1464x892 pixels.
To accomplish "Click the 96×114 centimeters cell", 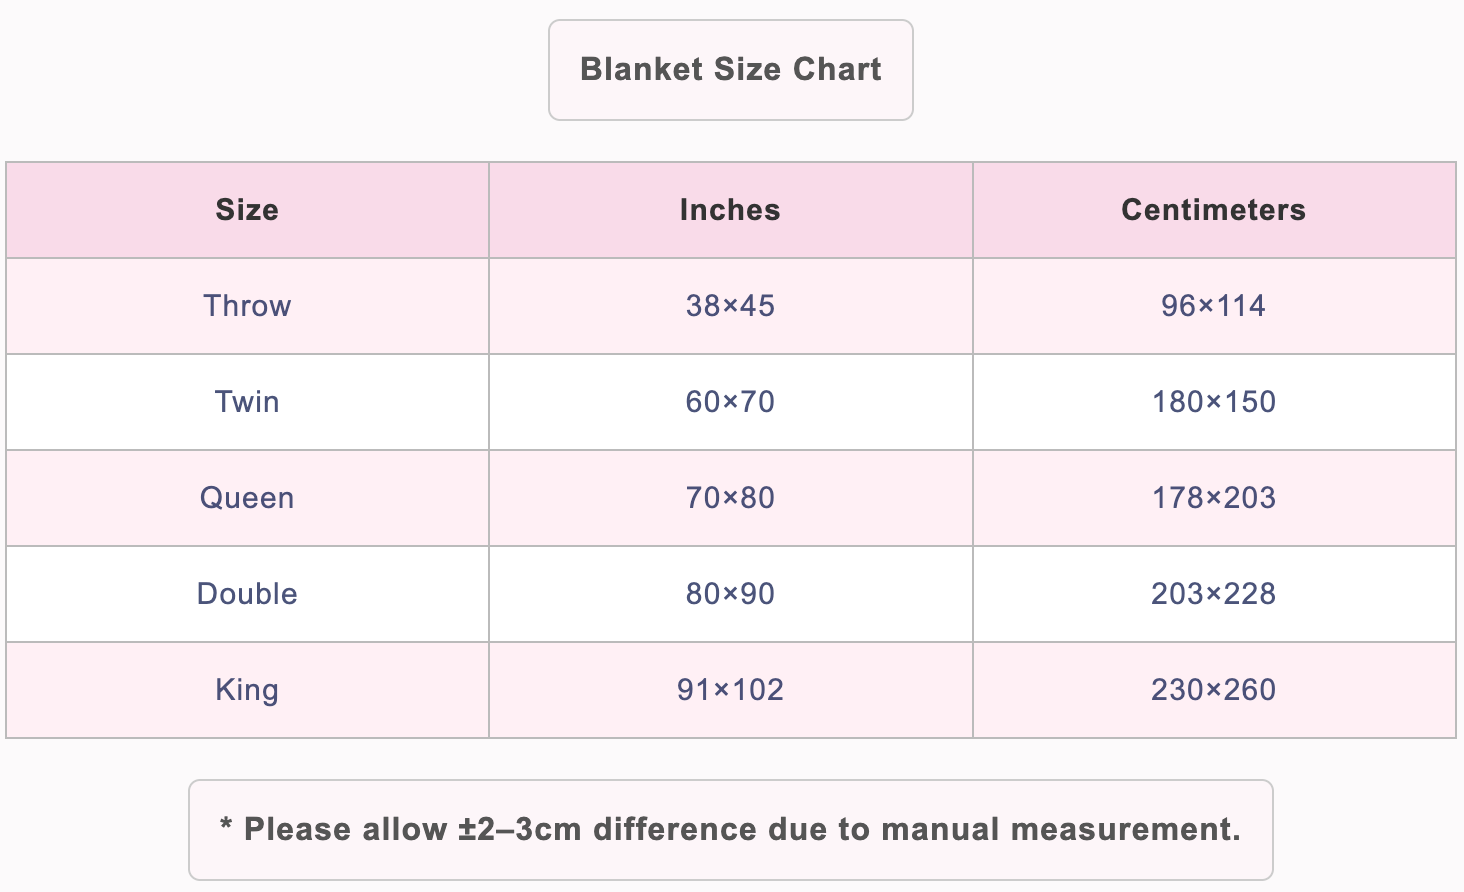I will tap(1214, 306).
